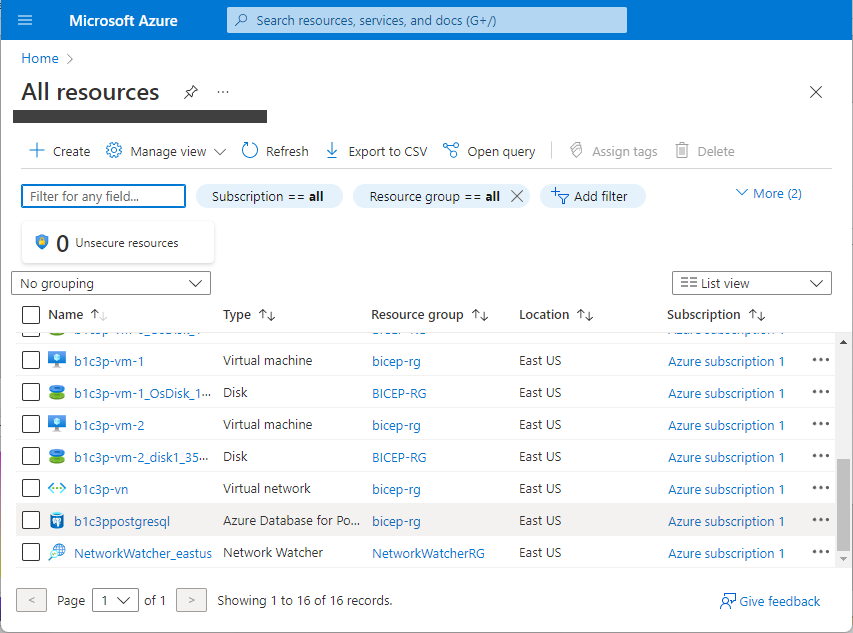Click the b1c3p-vm-1 virtual machine icon
Viewport: 853px width, 633px height.
pos(57,360)
